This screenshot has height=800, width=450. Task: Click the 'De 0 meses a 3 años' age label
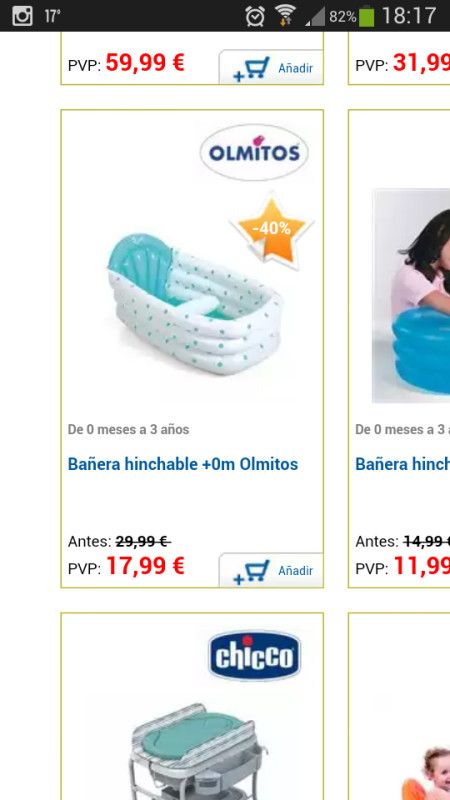click(129, 430)
